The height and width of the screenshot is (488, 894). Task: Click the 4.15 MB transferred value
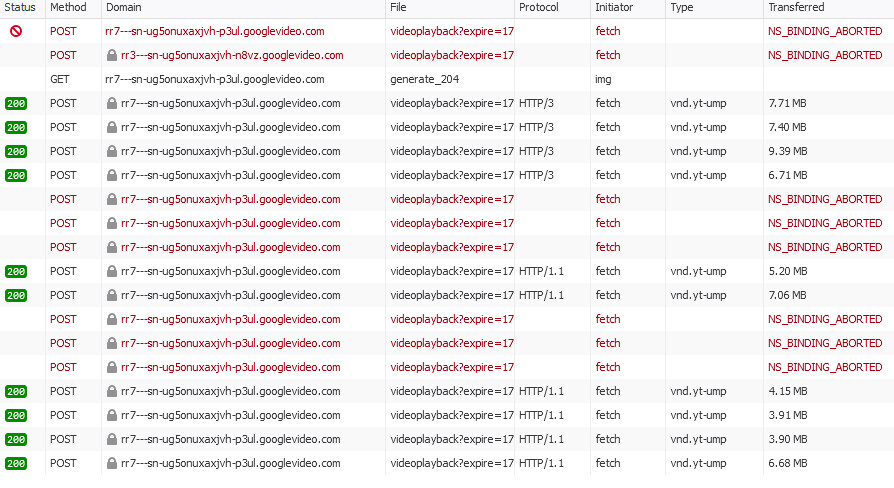pyautogui.click(x=787, y=391)
